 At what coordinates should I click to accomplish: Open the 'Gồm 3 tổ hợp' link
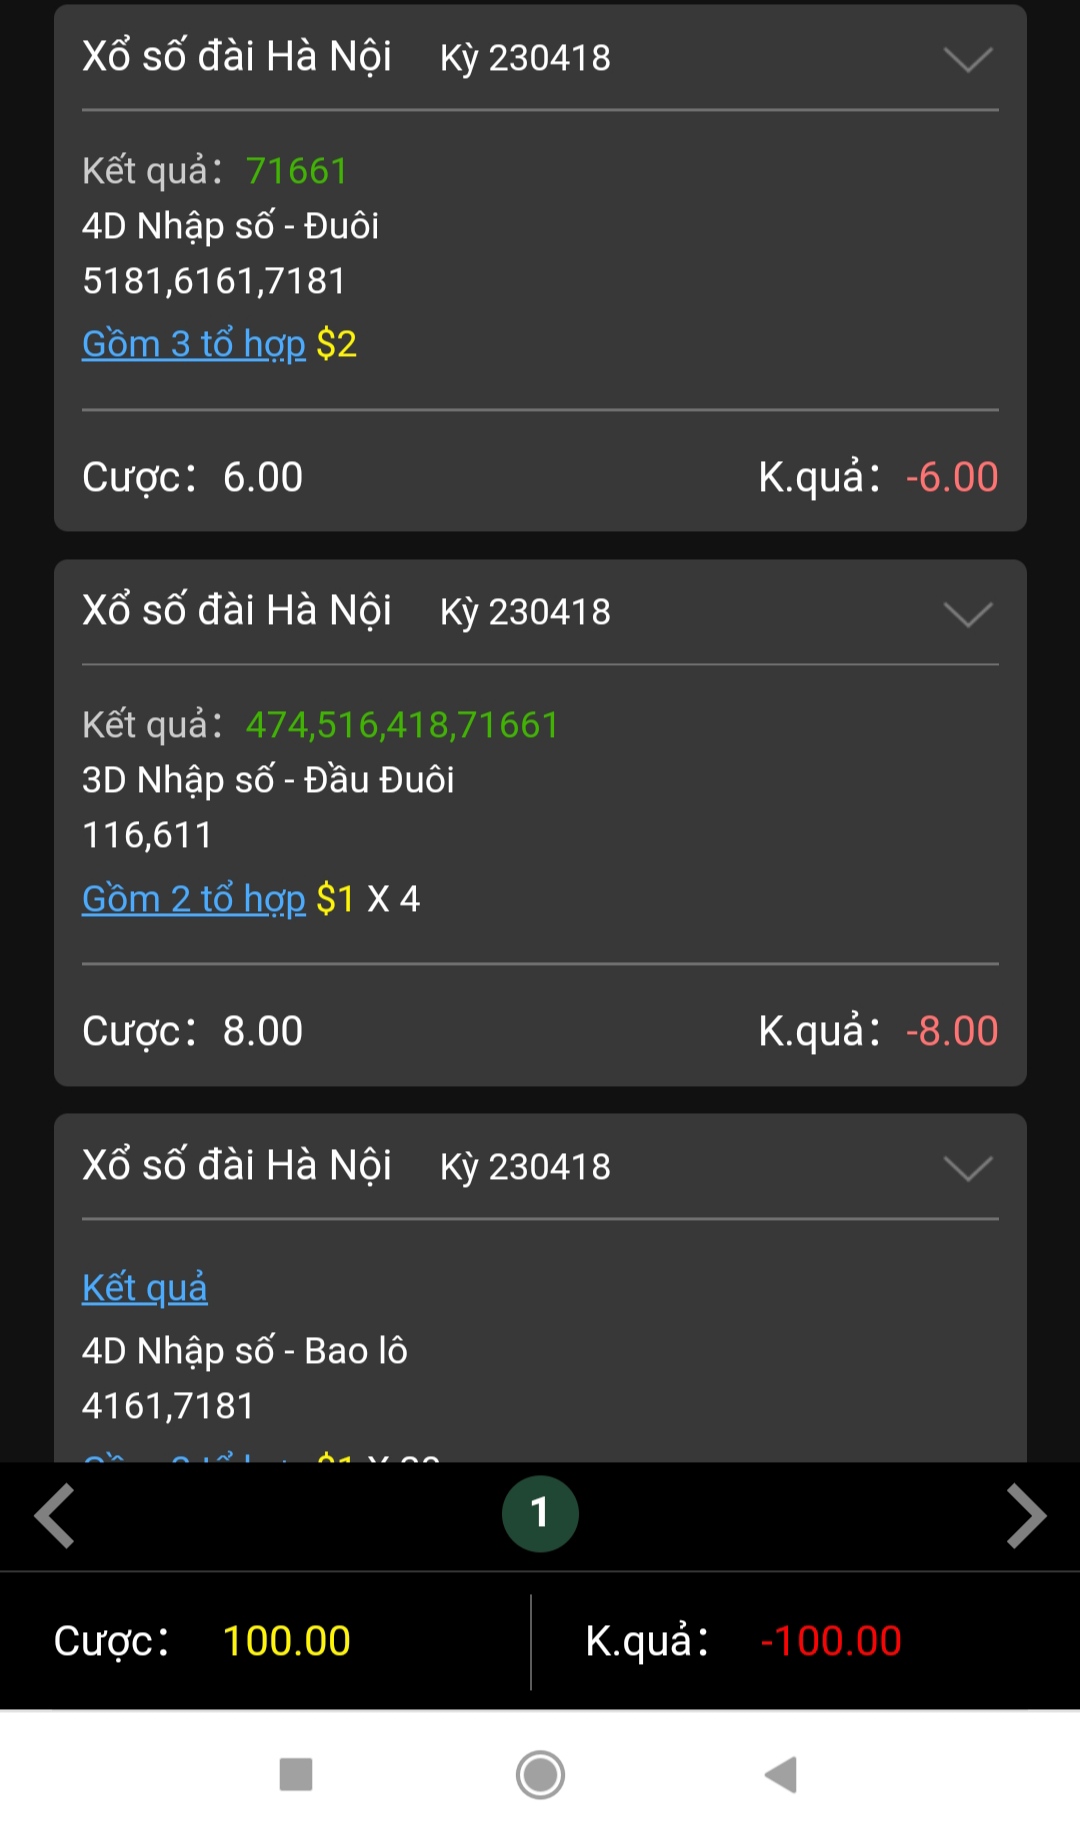point(193,344)
